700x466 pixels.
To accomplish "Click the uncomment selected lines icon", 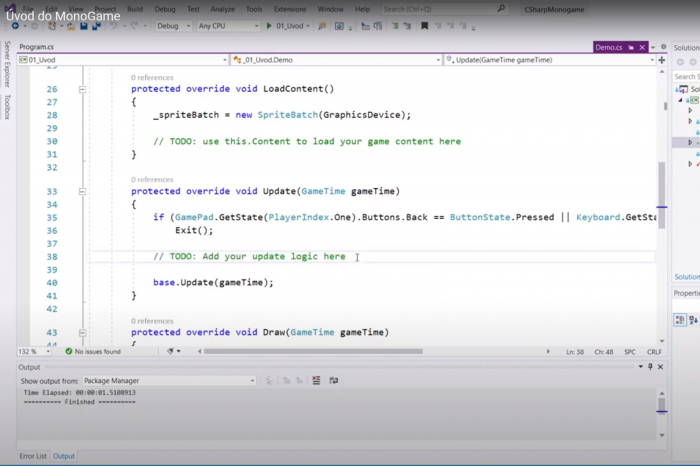I will tap(408, 26).
